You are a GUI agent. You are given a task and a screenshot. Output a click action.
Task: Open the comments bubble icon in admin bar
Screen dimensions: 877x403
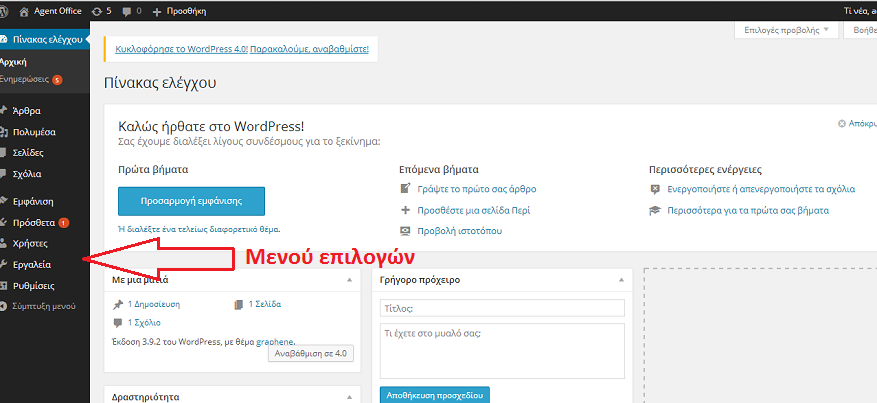pos(127,11)
